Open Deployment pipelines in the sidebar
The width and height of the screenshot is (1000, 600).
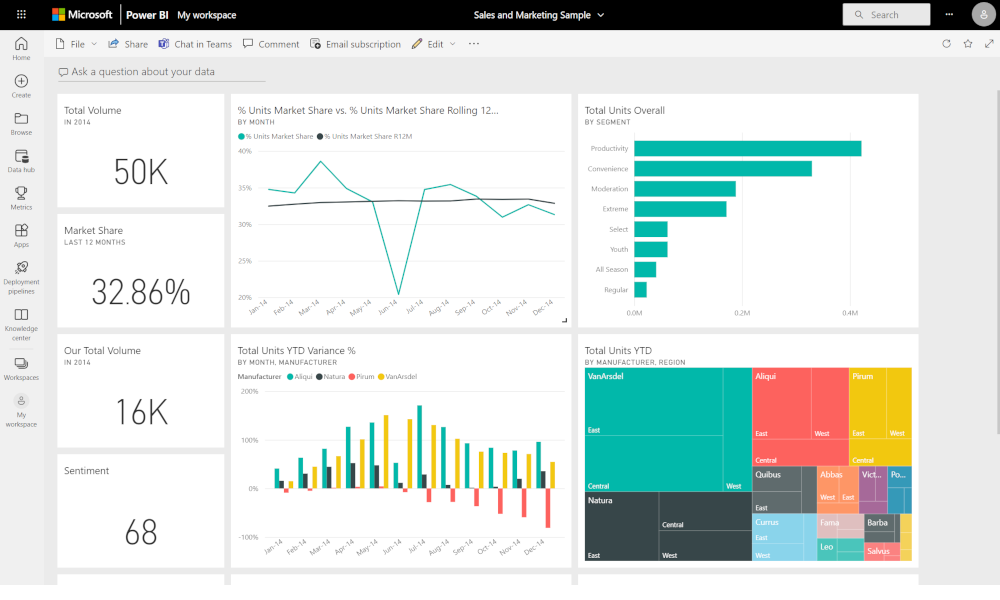click(x=21, y=277)
